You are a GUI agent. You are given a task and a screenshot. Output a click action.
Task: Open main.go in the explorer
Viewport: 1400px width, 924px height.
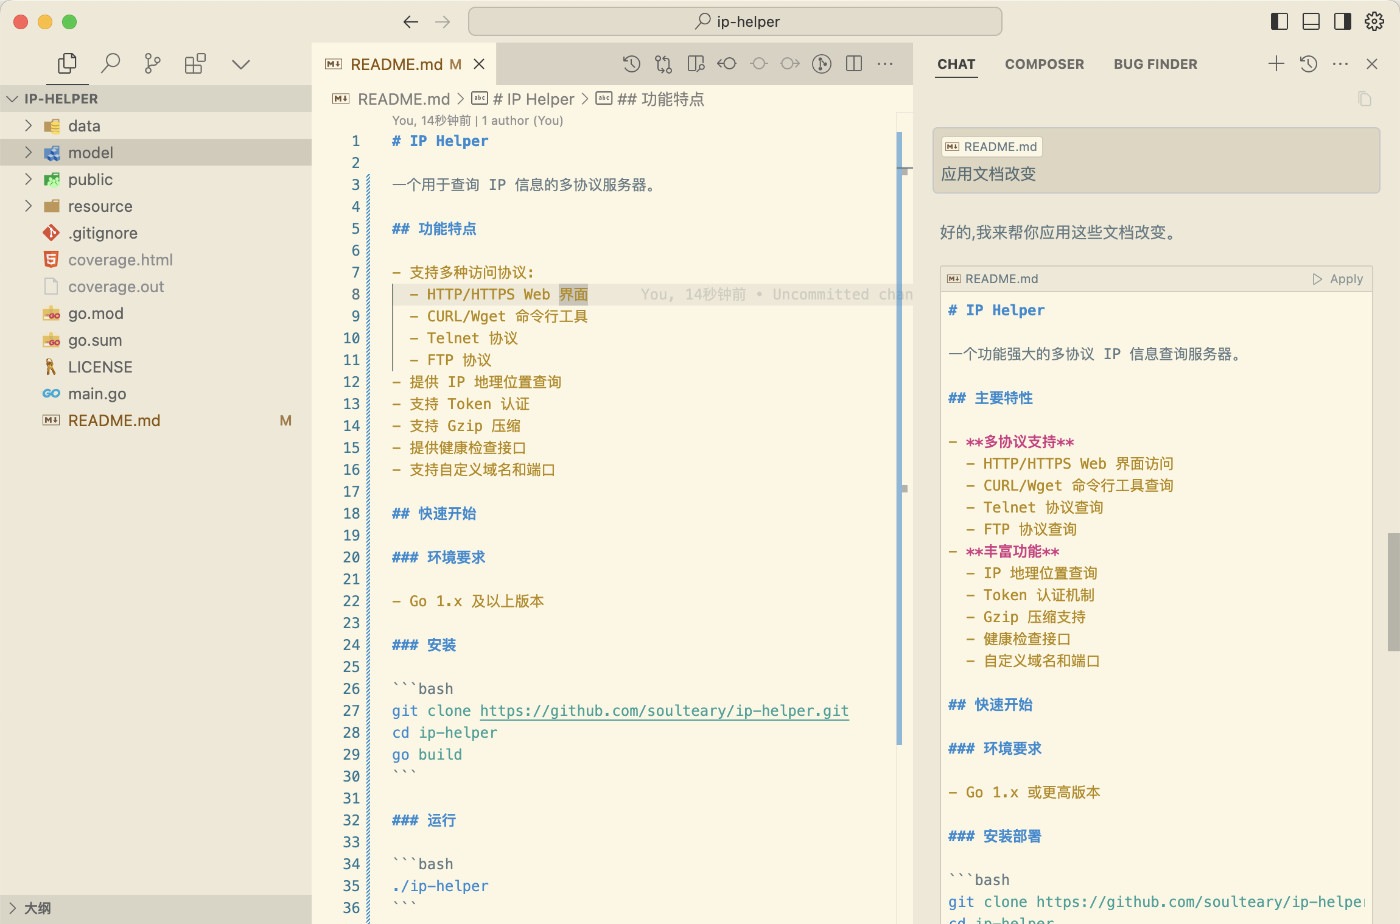coord(156,394)
